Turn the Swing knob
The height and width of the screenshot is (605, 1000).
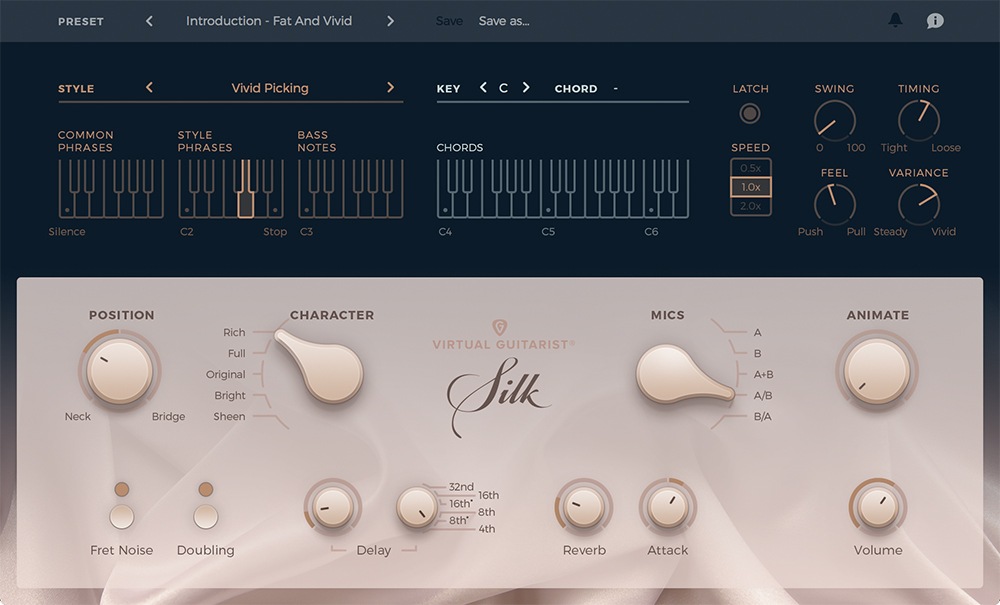click(835, 123)
